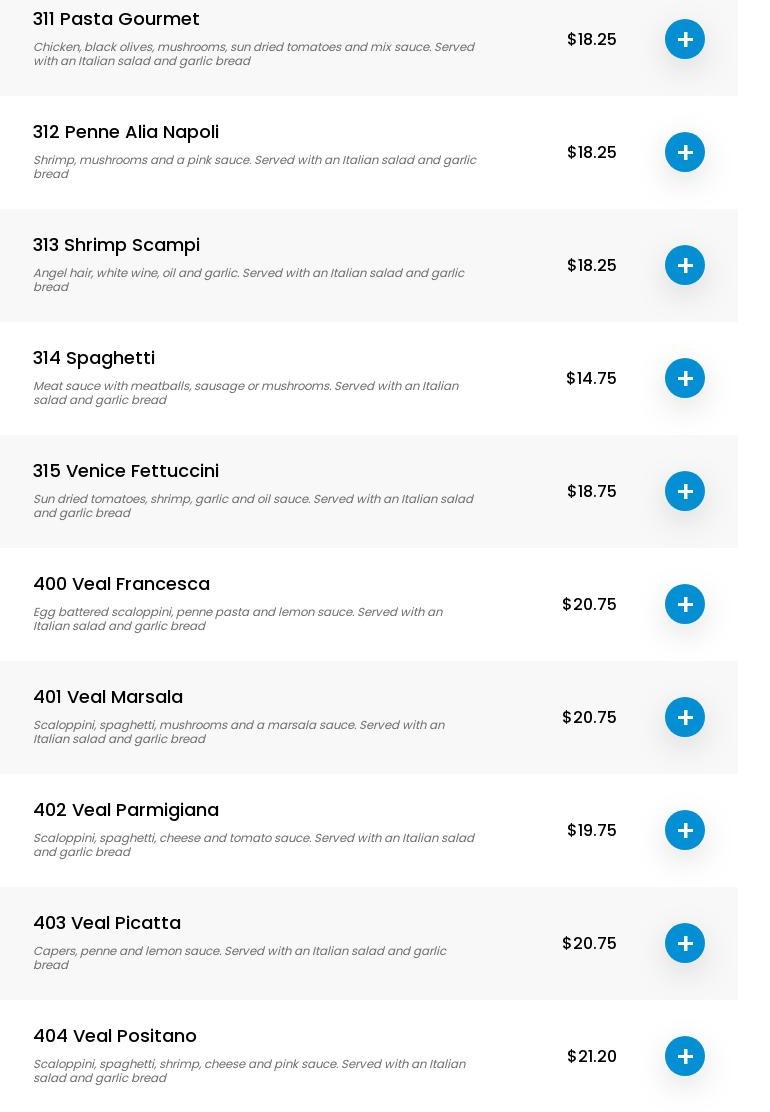Select the 402 Veal Parmigiana heading
The width and height of the screenshot is (770, 1112).
(126, 810)
